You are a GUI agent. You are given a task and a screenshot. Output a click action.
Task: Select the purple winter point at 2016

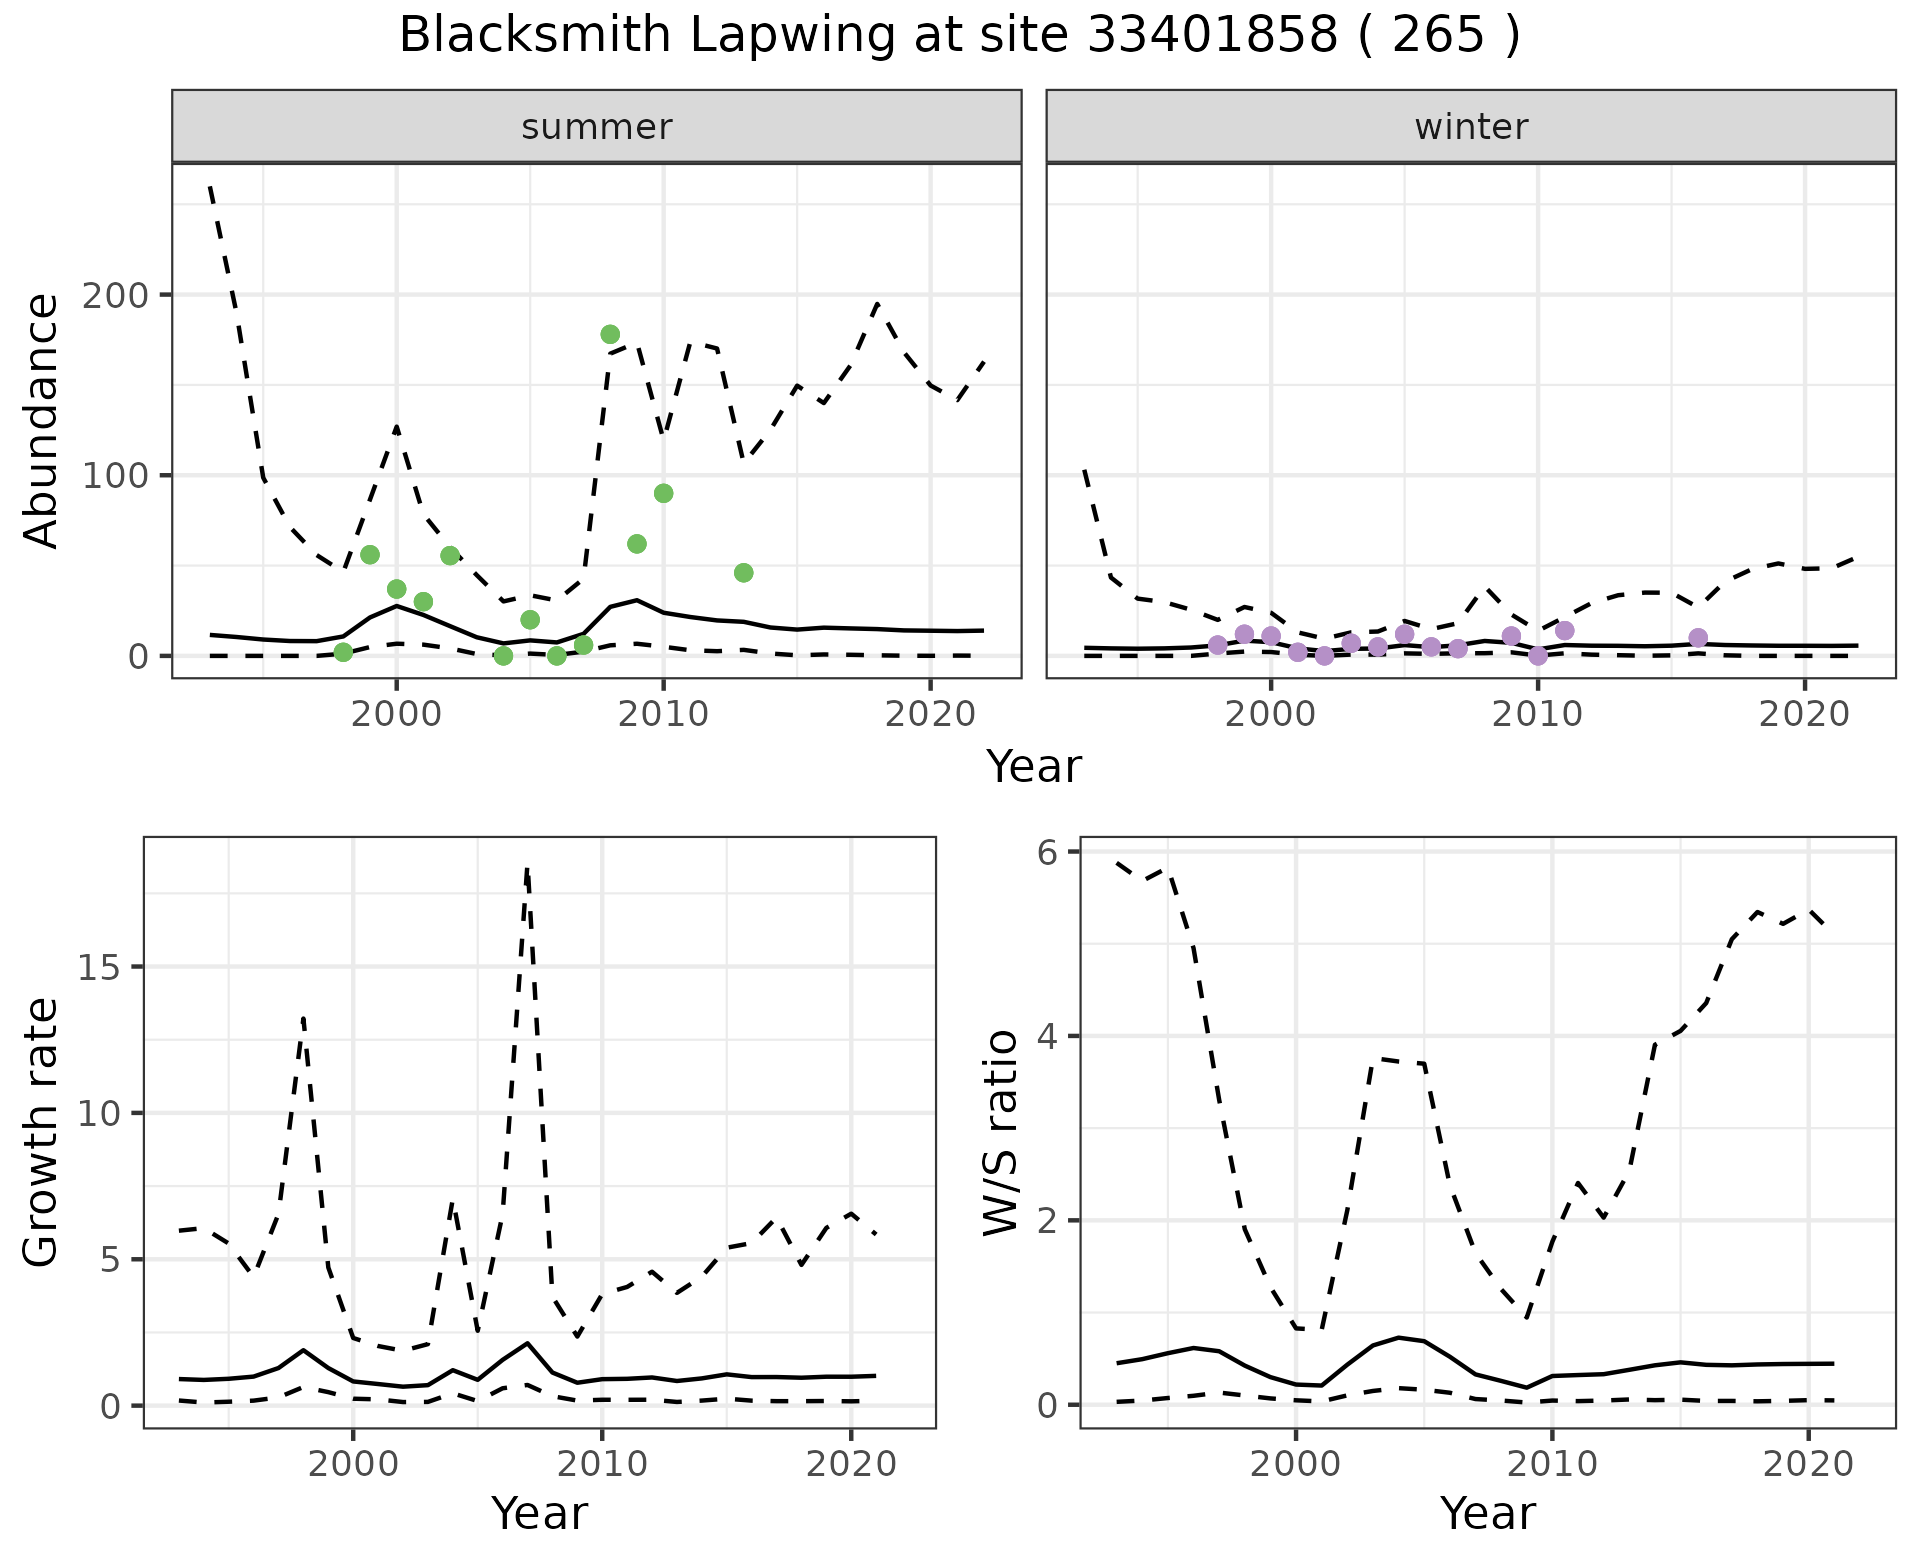[x=1698, y=638]
